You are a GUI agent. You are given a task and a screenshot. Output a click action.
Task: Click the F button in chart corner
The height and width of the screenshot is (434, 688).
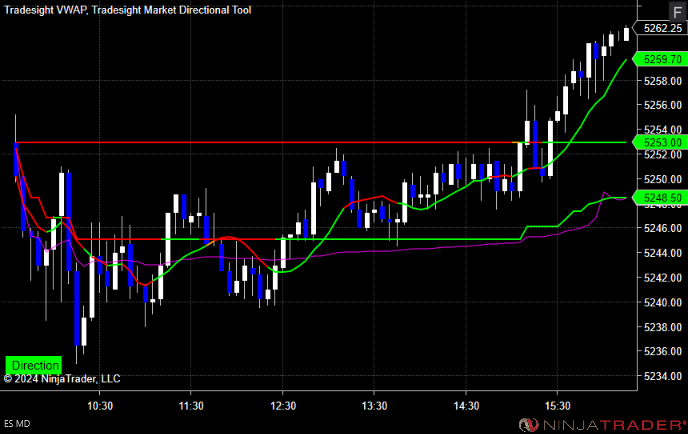(x=677, y=11)
